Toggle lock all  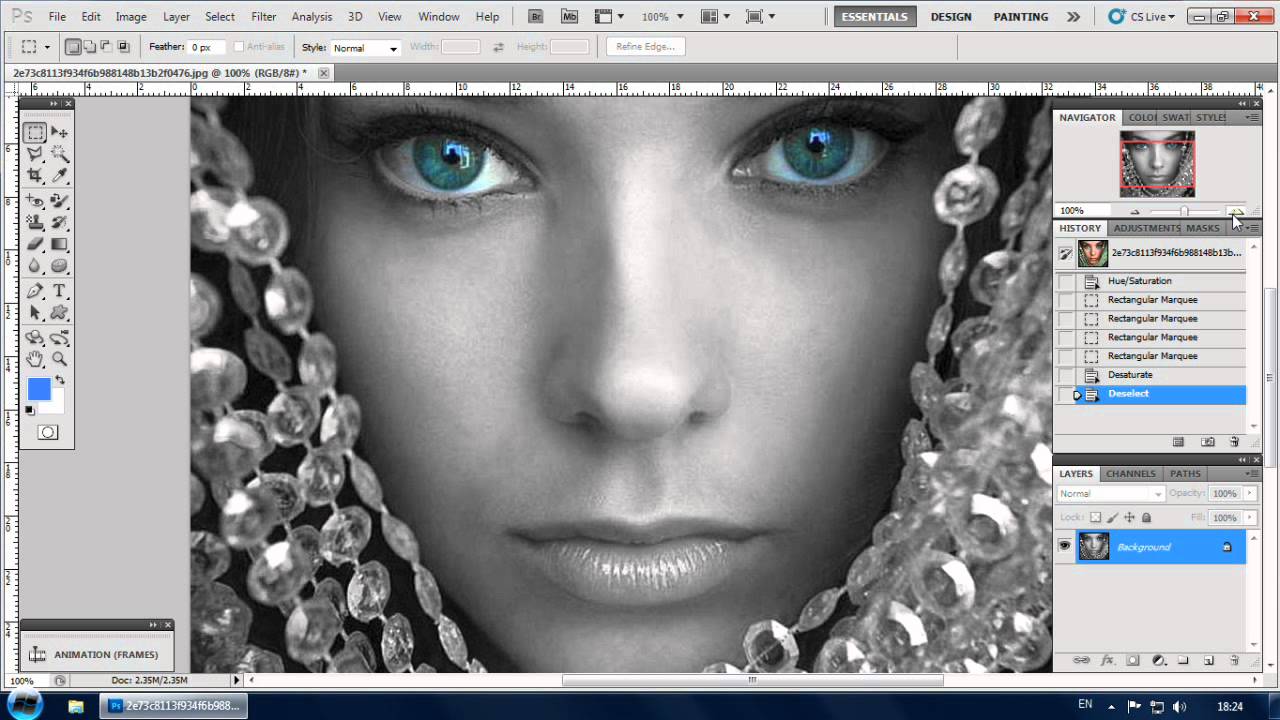click(x=1146, y=517)
